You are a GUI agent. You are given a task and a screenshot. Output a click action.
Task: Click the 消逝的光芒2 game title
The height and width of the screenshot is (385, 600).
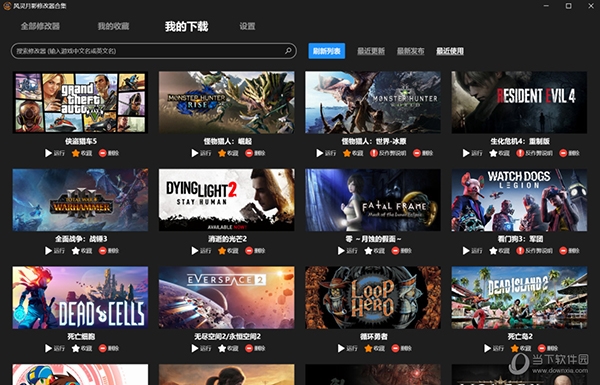pyautogui.click(x=227, y=239)
